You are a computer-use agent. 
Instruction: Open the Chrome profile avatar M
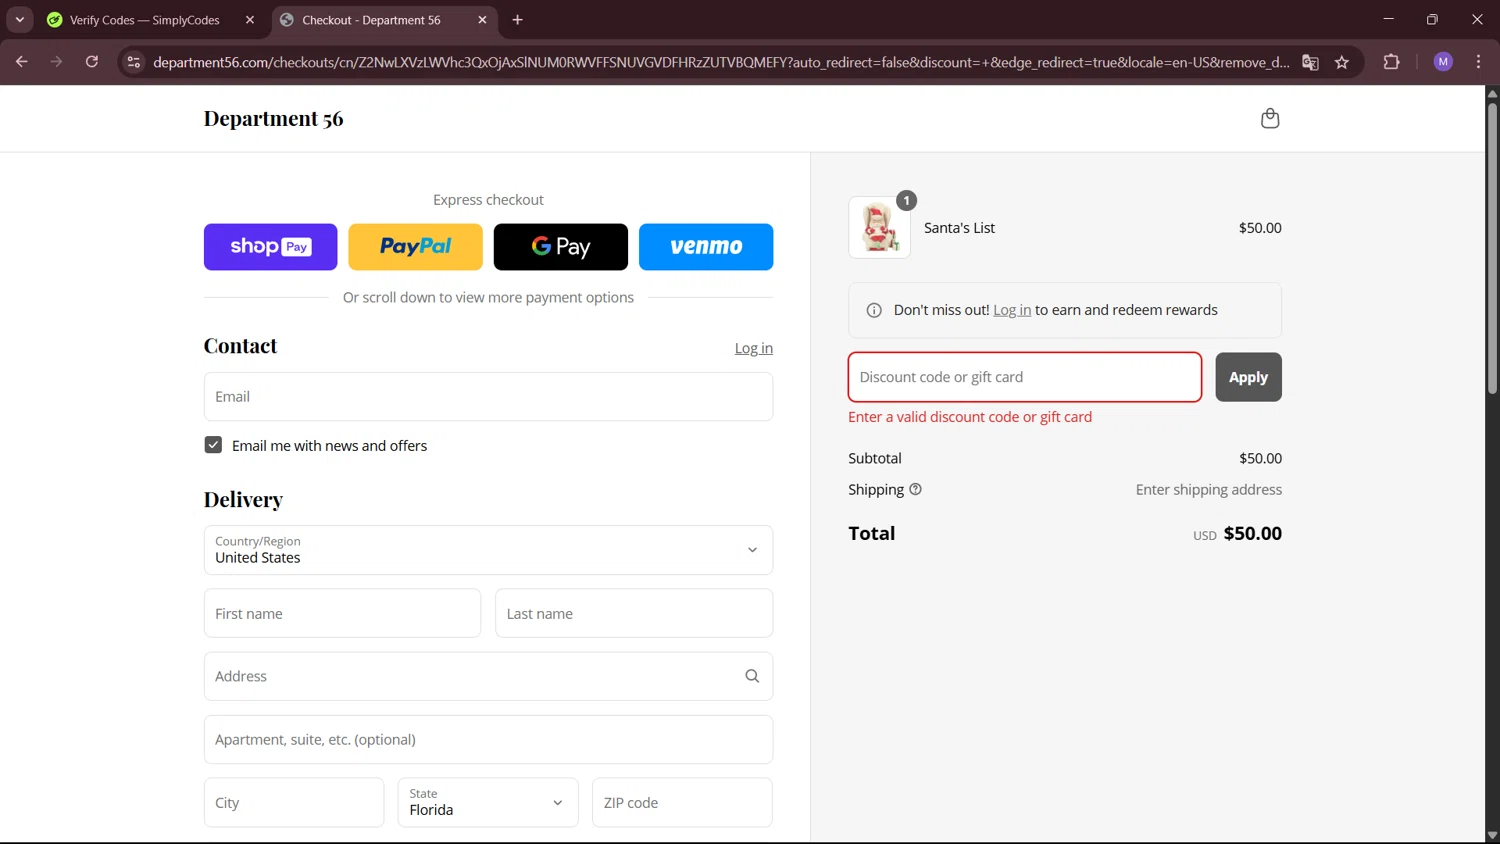(1443, 62)
